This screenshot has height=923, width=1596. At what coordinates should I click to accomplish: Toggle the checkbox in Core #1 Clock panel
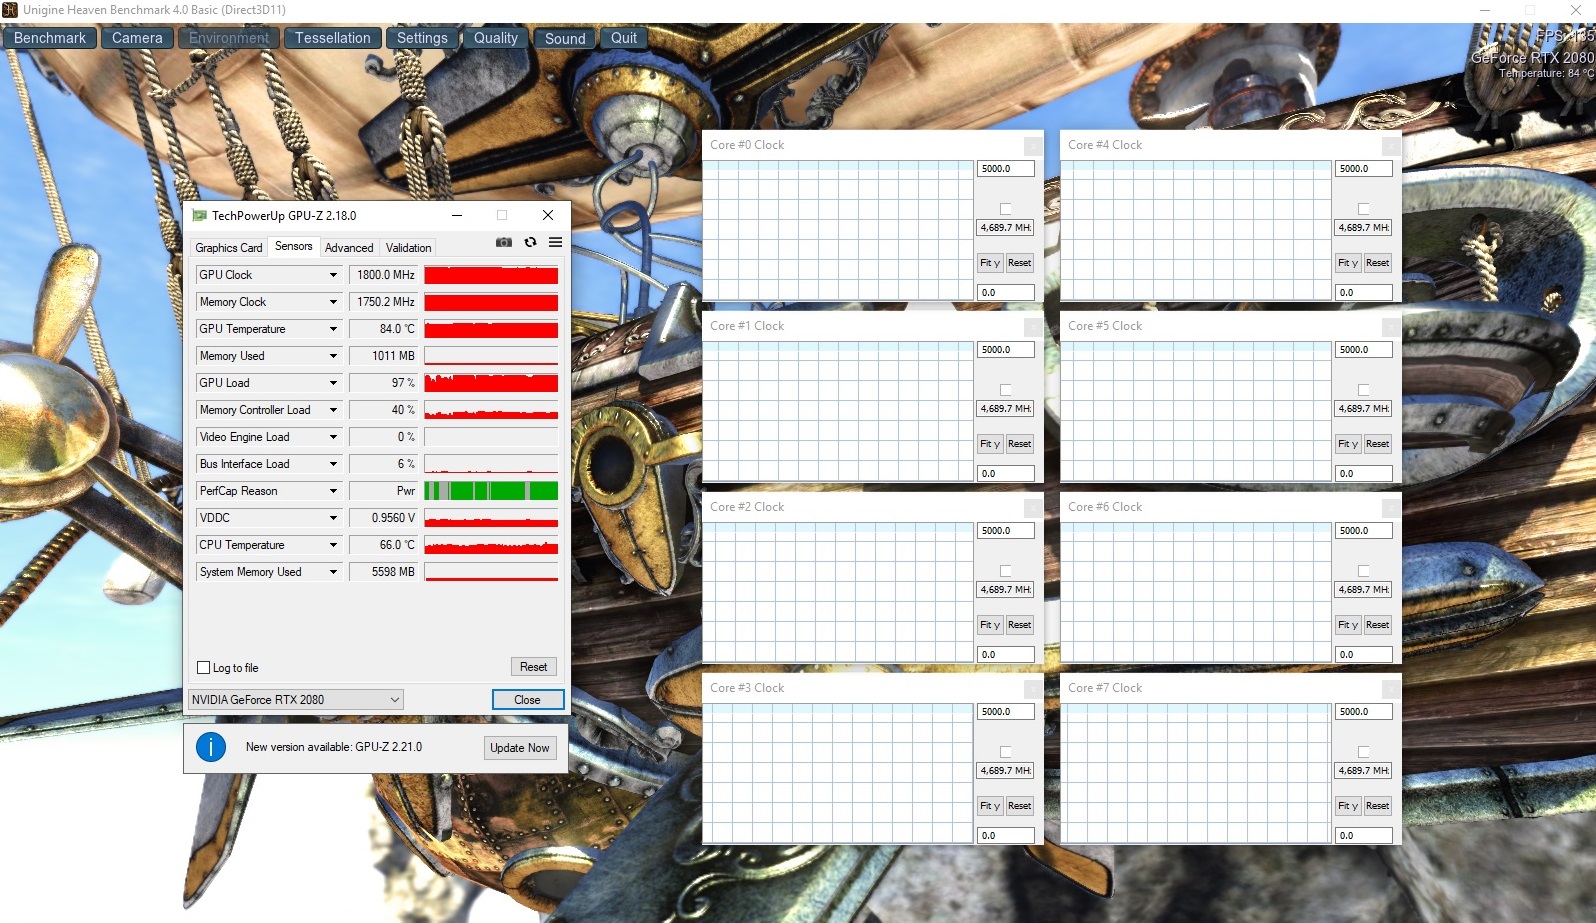coord(1006,390)
